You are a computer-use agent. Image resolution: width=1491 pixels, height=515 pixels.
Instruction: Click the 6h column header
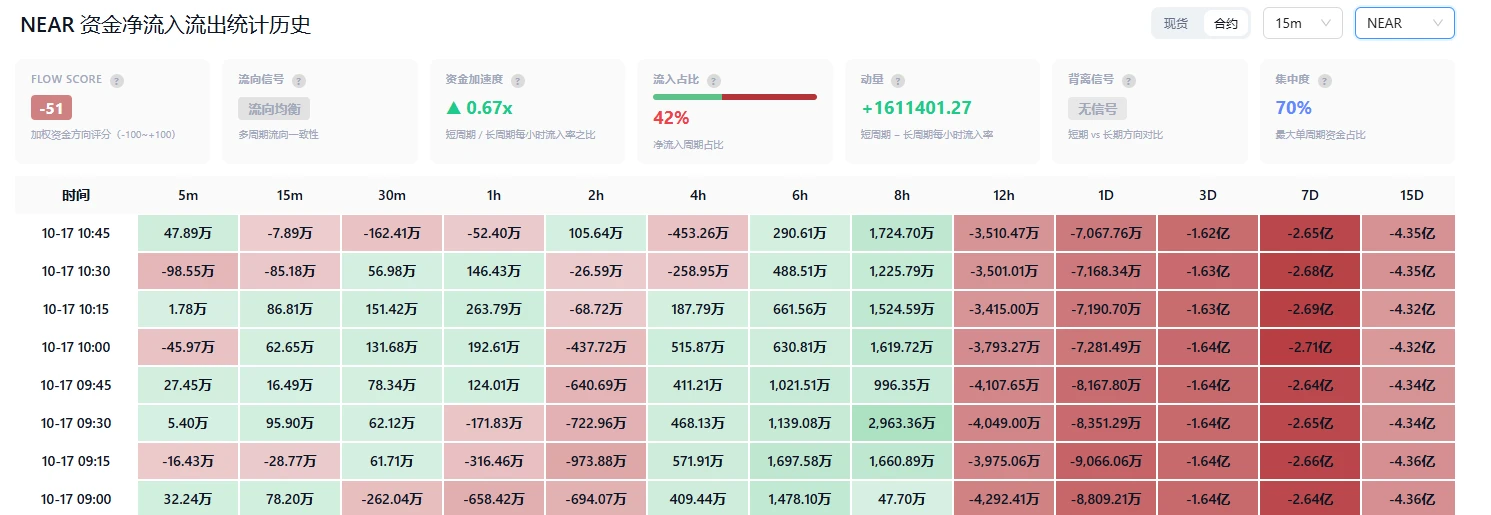tap(800, 195)
